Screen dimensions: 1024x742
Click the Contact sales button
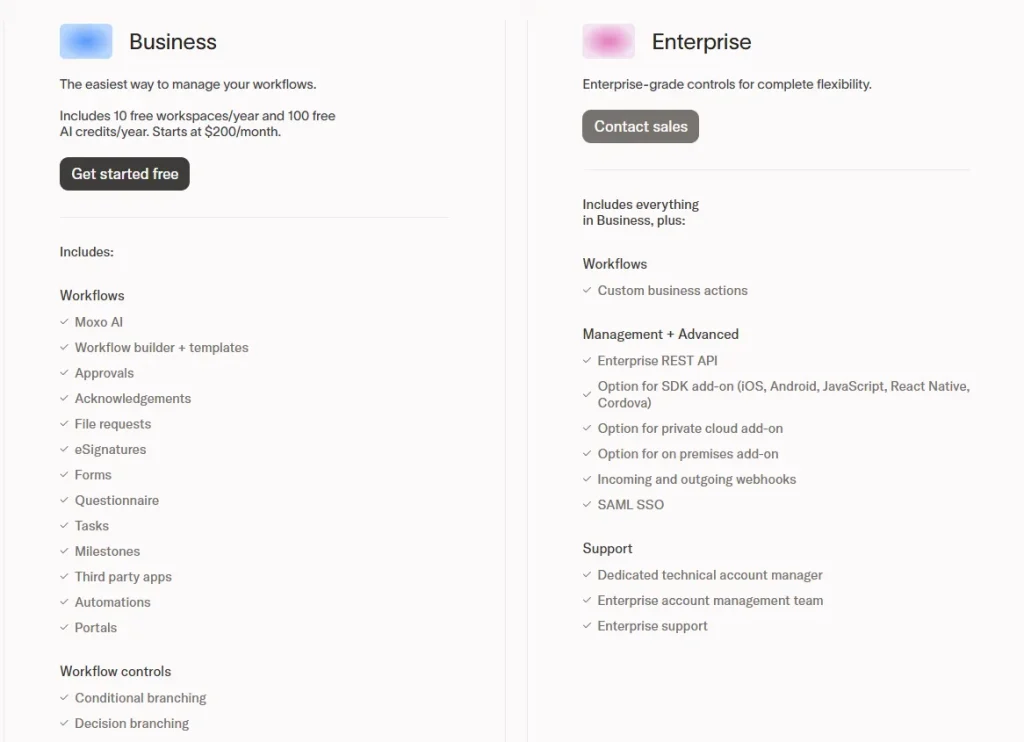pyautogui.click(x=640, y=126)
